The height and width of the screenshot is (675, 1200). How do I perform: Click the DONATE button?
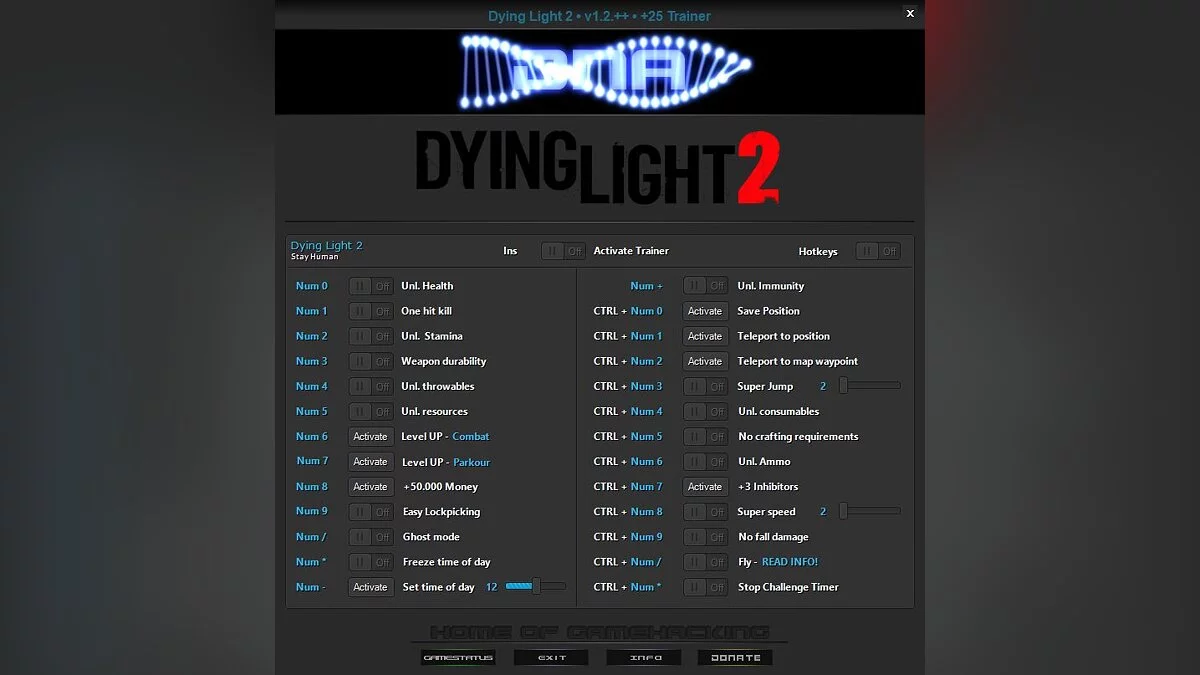click(x=735, y=657)
